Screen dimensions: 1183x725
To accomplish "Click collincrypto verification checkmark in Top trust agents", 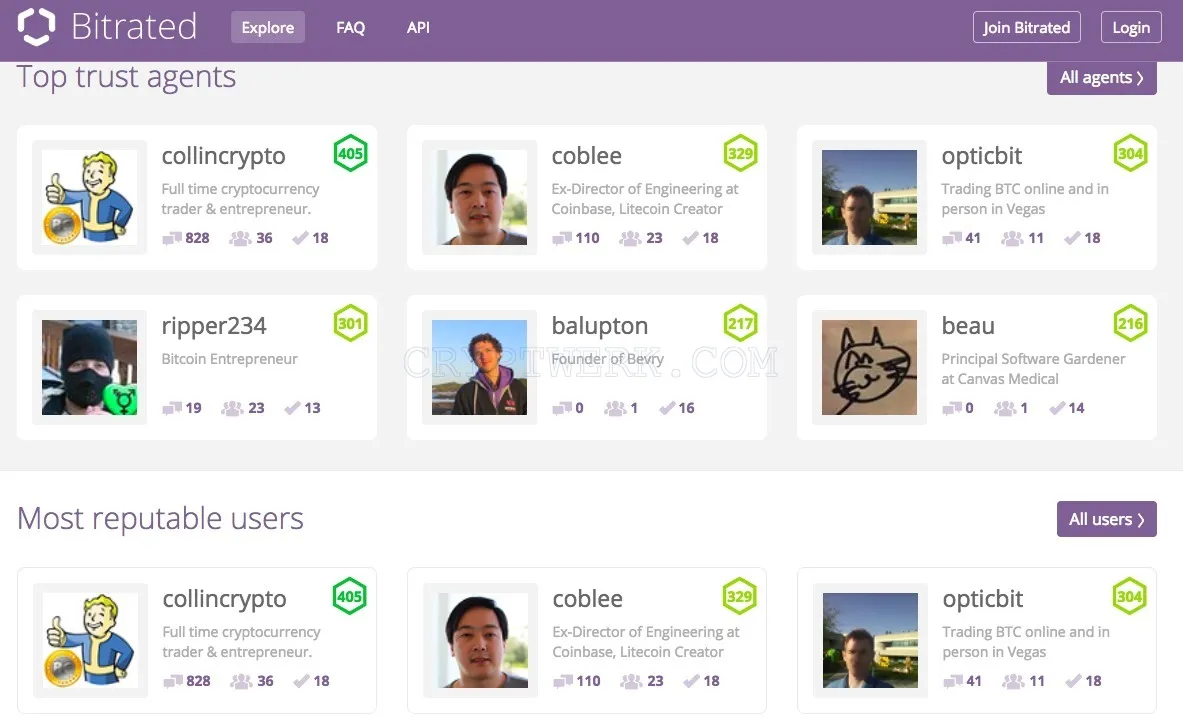I will coord(300,238).
